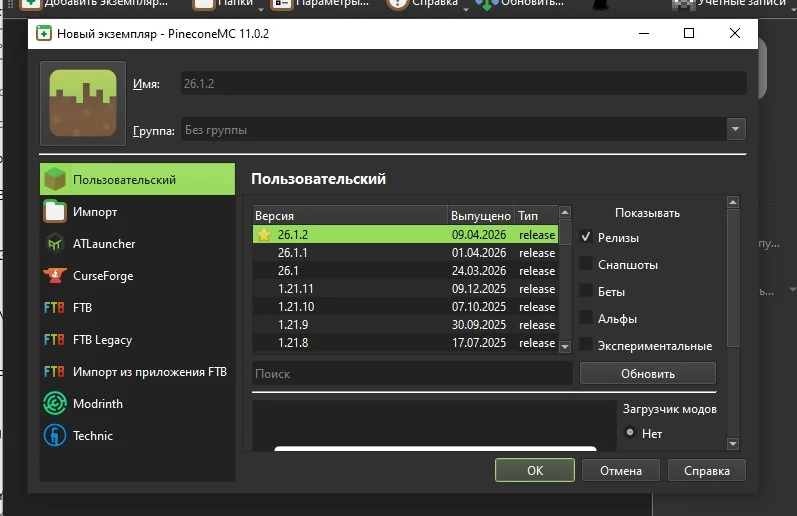The width and height of the screenshot is (797, 516).
Task: Select version 1.21.9 row
Action: tap(405, 324)
